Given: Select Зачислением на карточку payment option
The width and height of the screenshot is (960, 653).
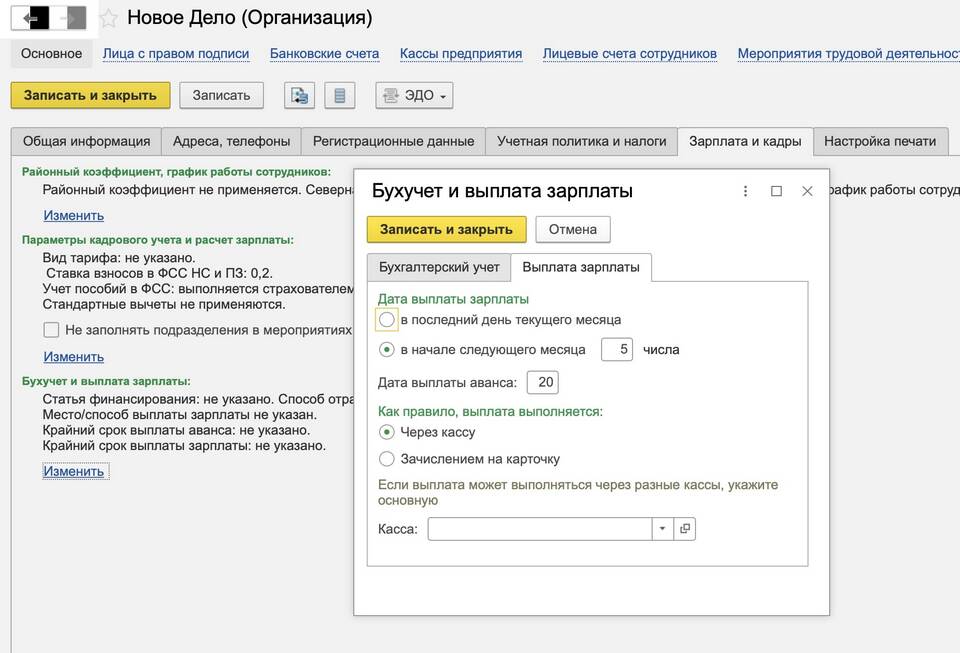Looking at the screenshot, I should 387,459.
